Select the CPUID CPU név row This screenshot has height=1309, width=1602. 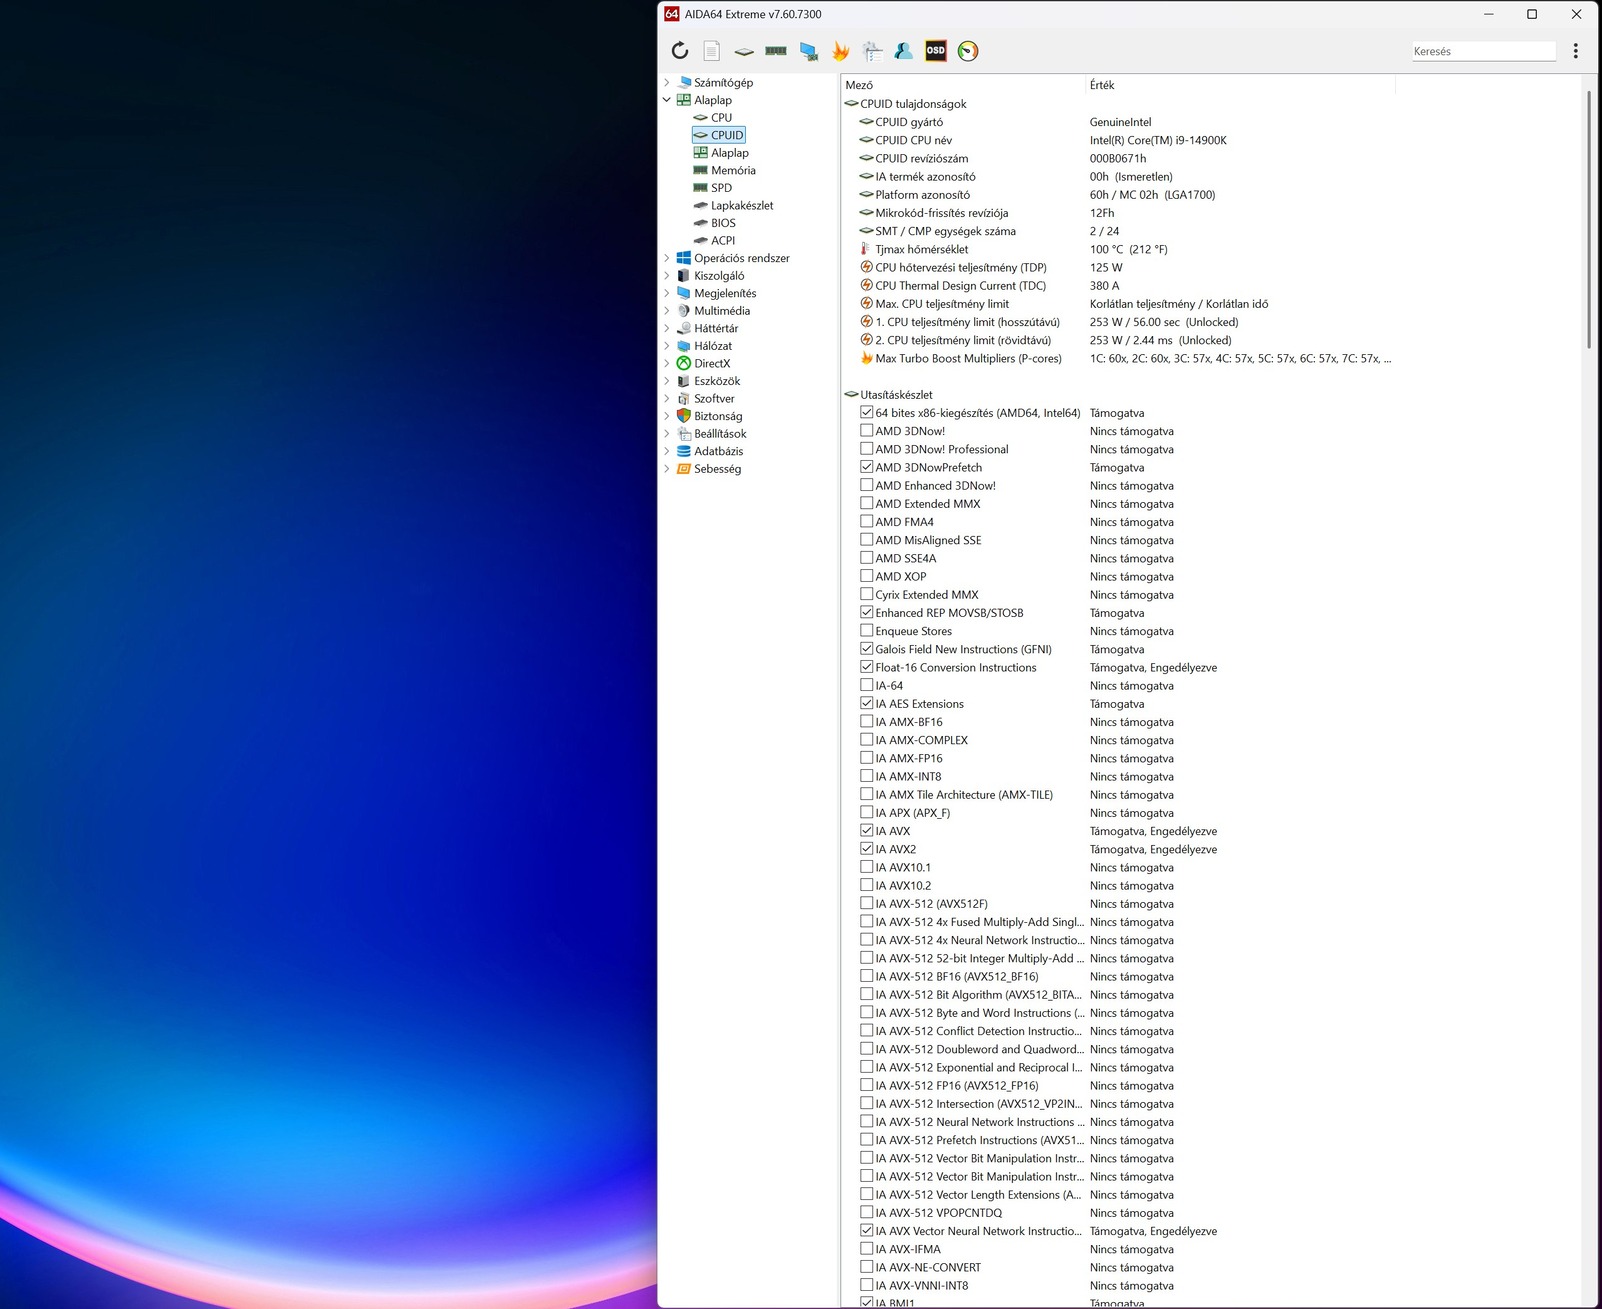(1116, 140)
